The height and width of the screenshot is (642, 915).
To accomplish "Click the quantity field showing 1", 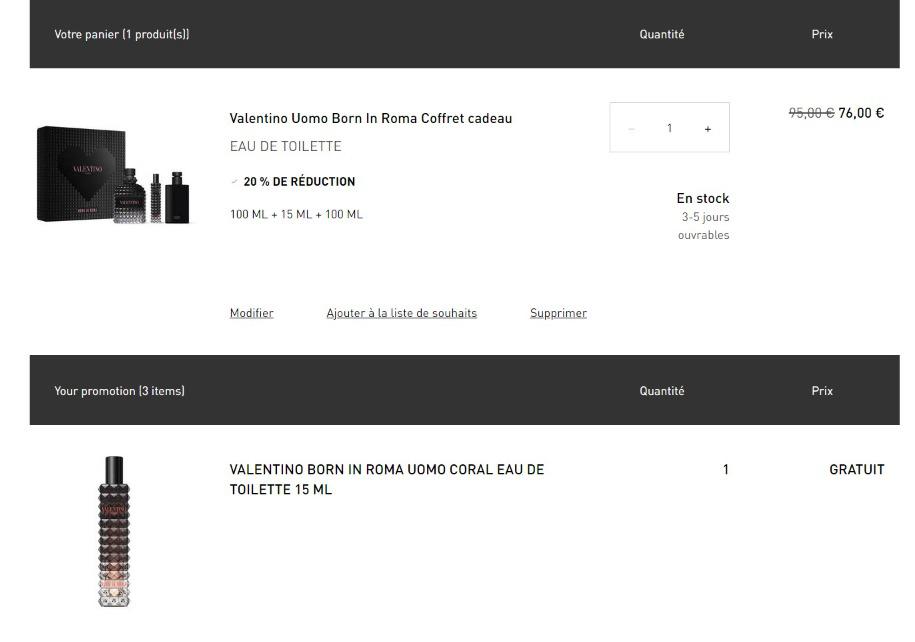I will pyautogui.click(x=669, y=128).
